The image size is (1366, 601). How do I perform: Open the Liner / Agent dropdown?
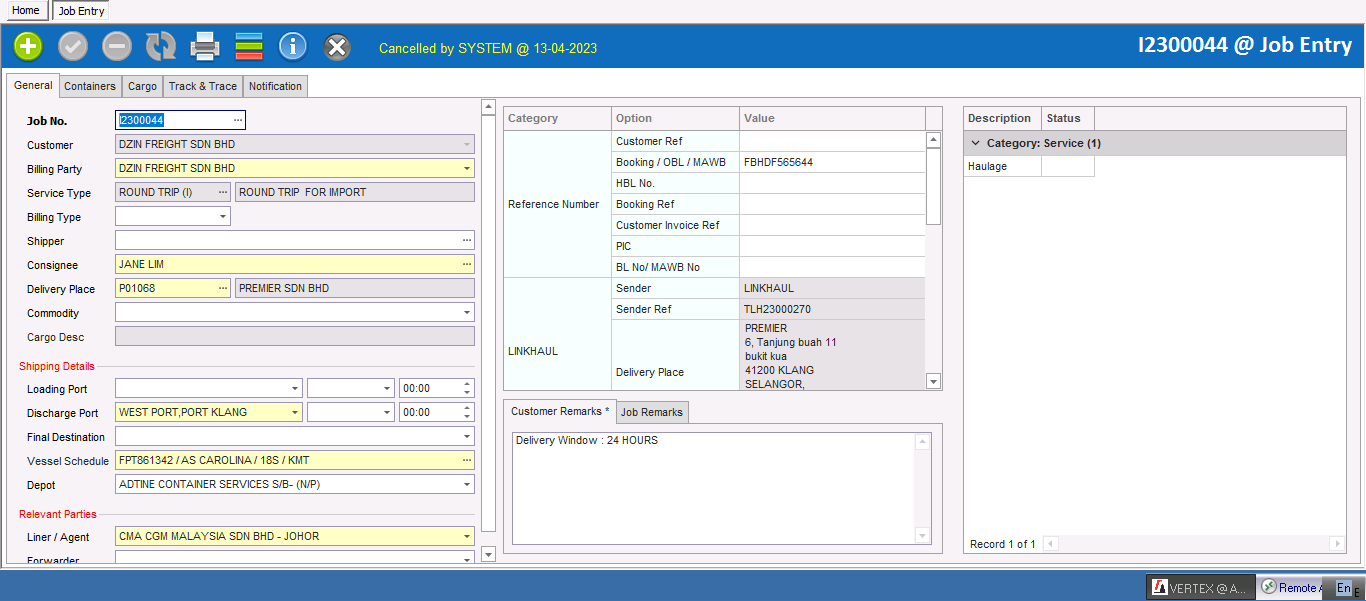coord(466,537)
